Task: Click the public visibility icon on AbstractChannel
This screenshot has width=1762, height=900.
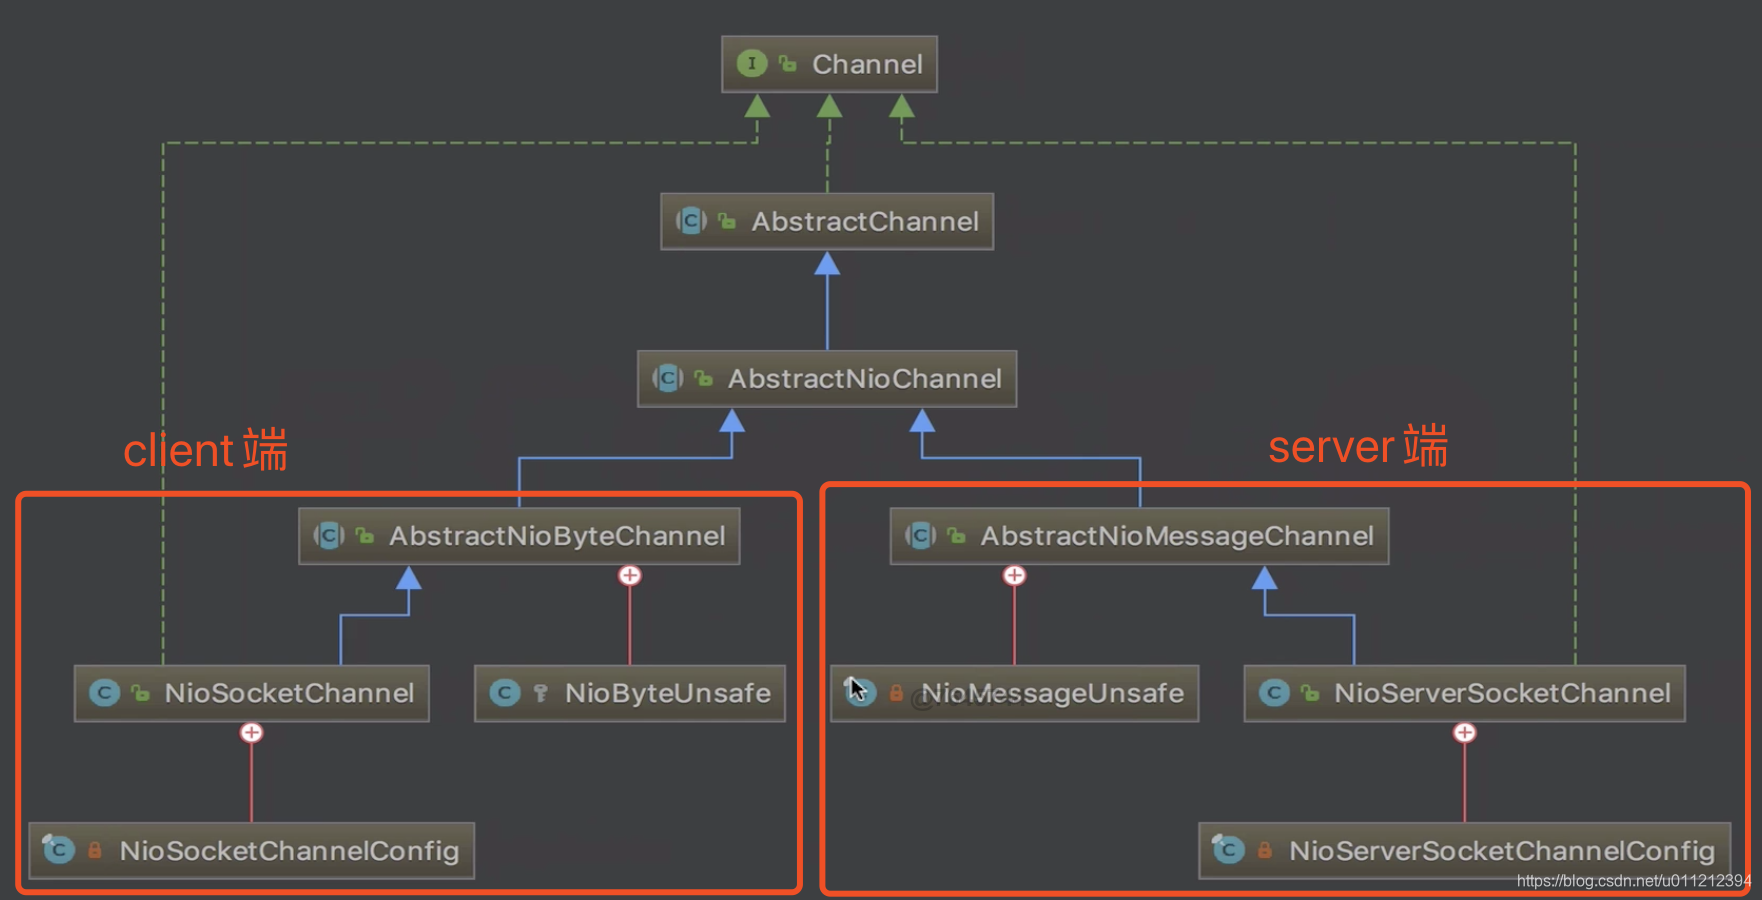Action: coord(727,221)
